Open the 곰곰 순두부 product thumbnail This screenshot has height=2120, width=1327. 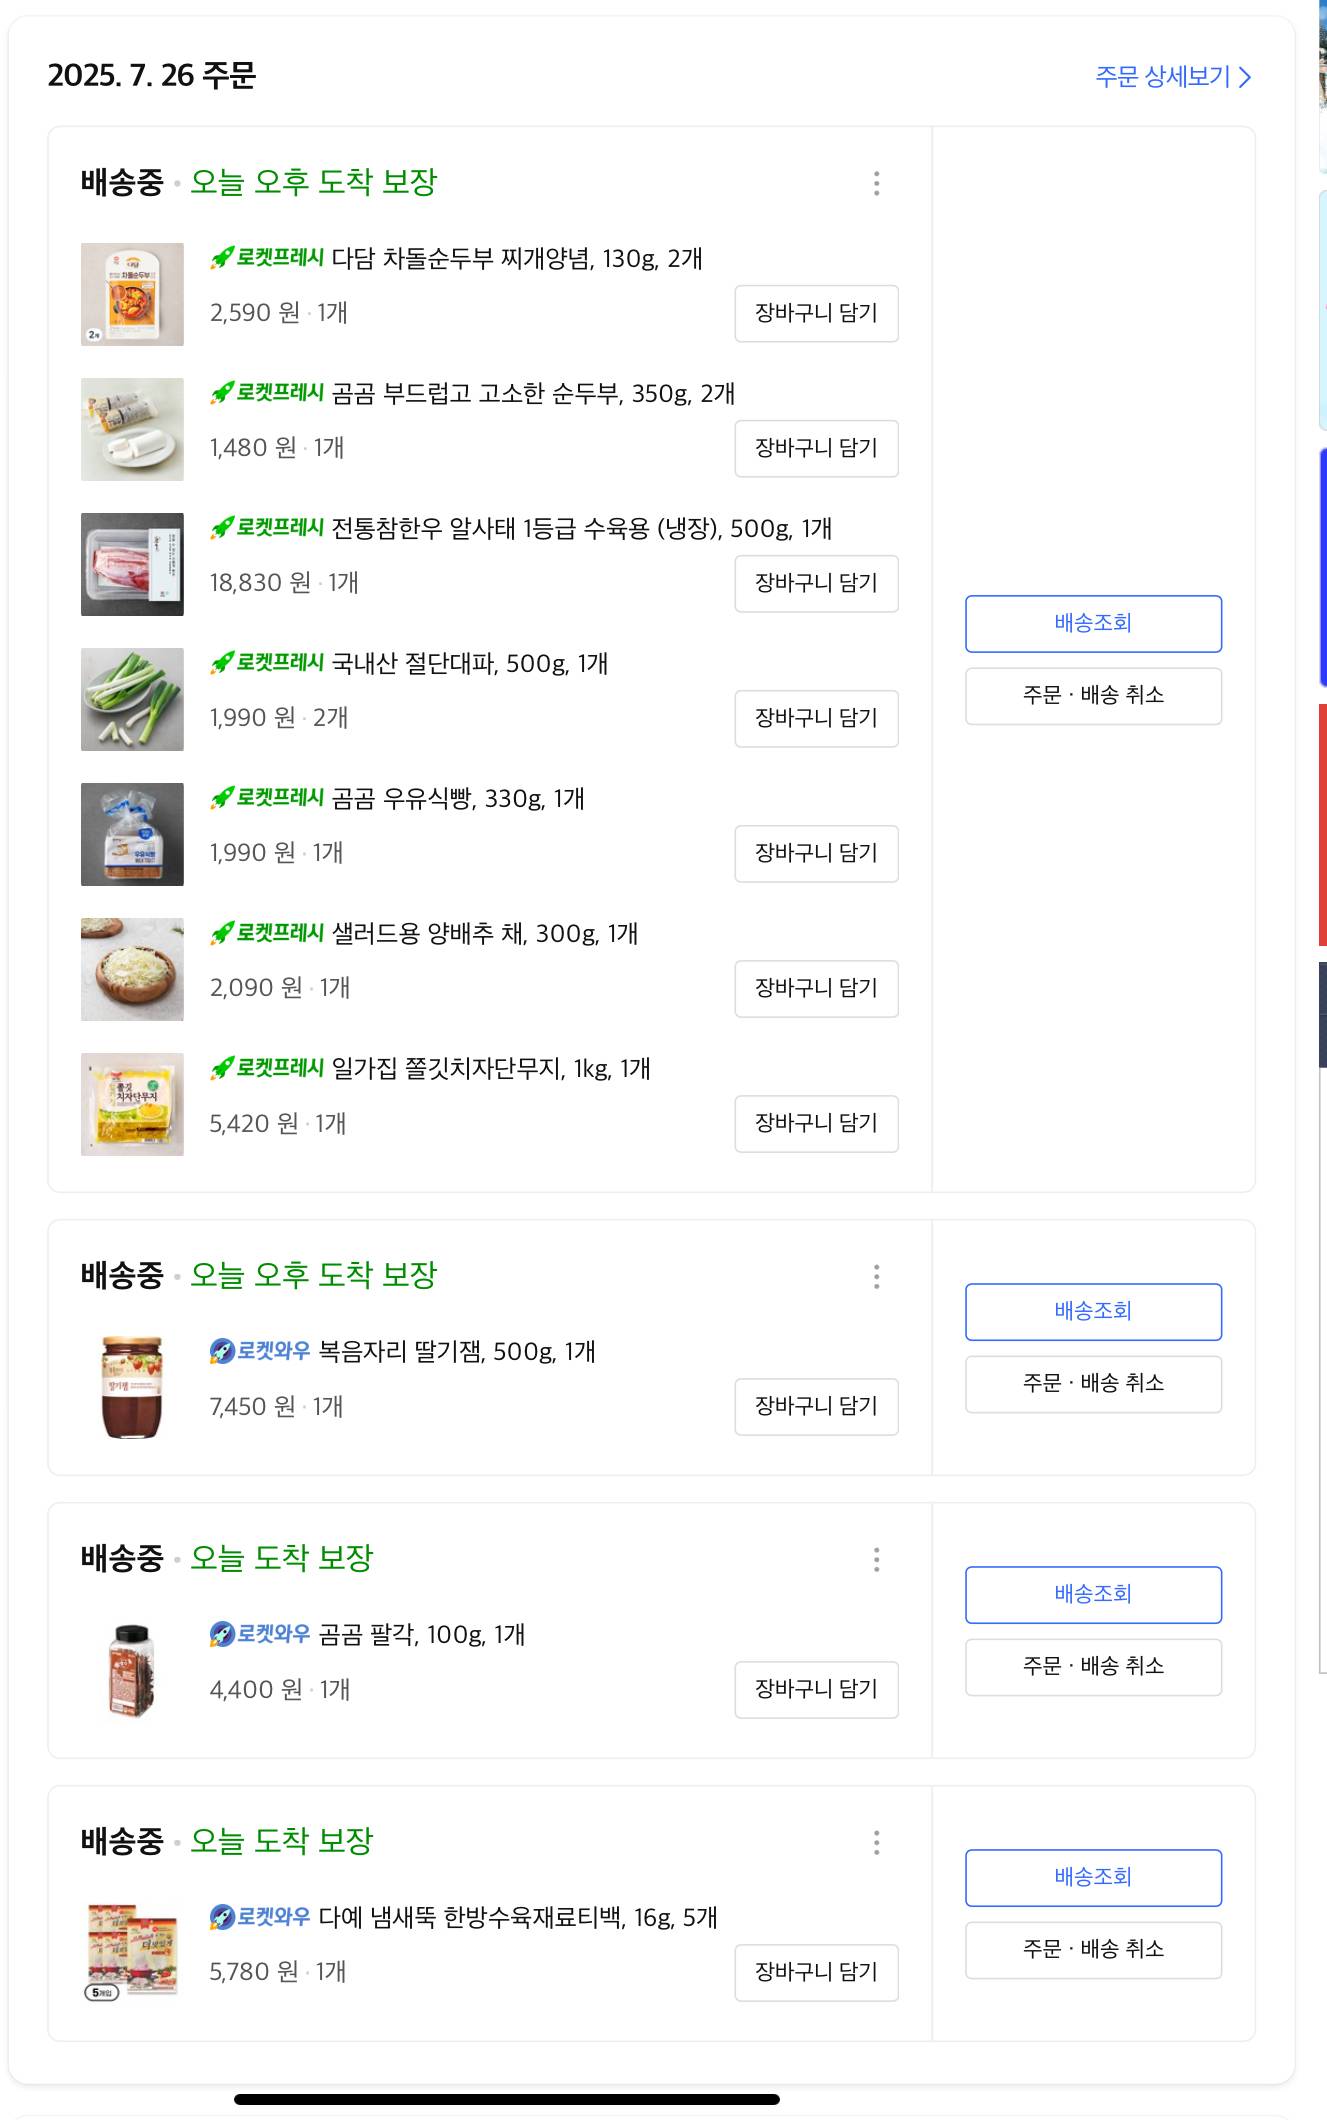(x=132, y=429)
